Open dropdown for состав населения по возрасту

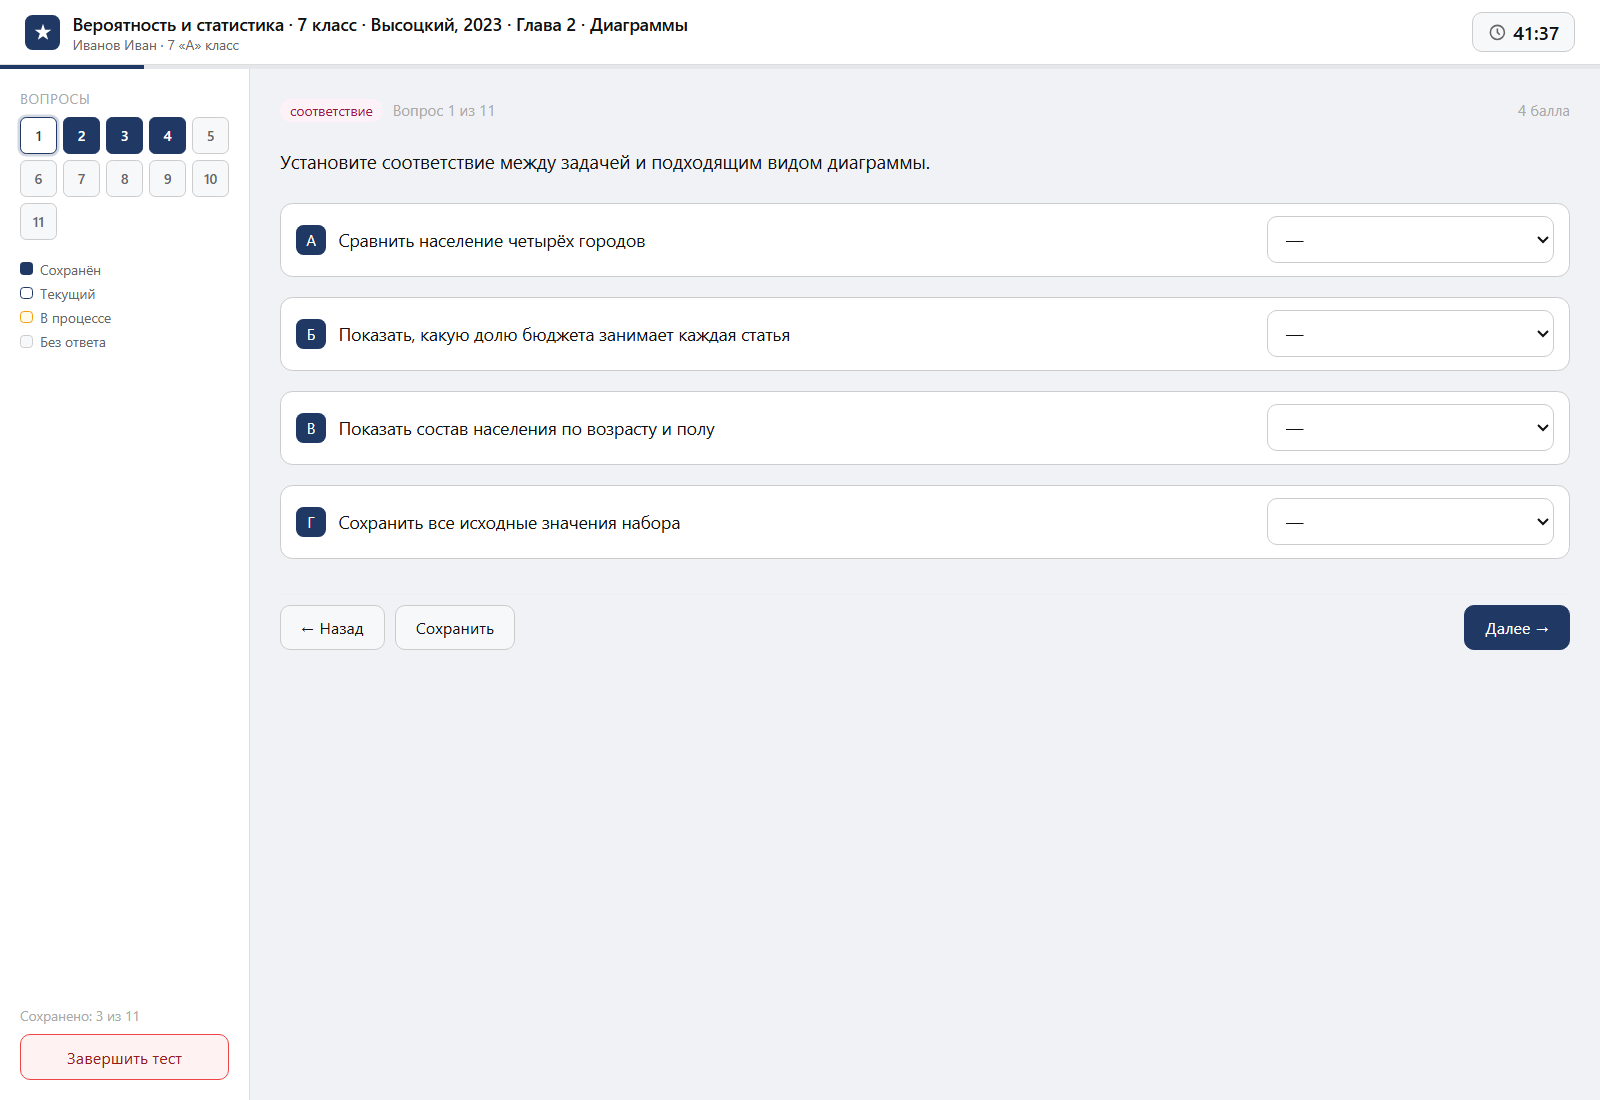coord(1410,428)
